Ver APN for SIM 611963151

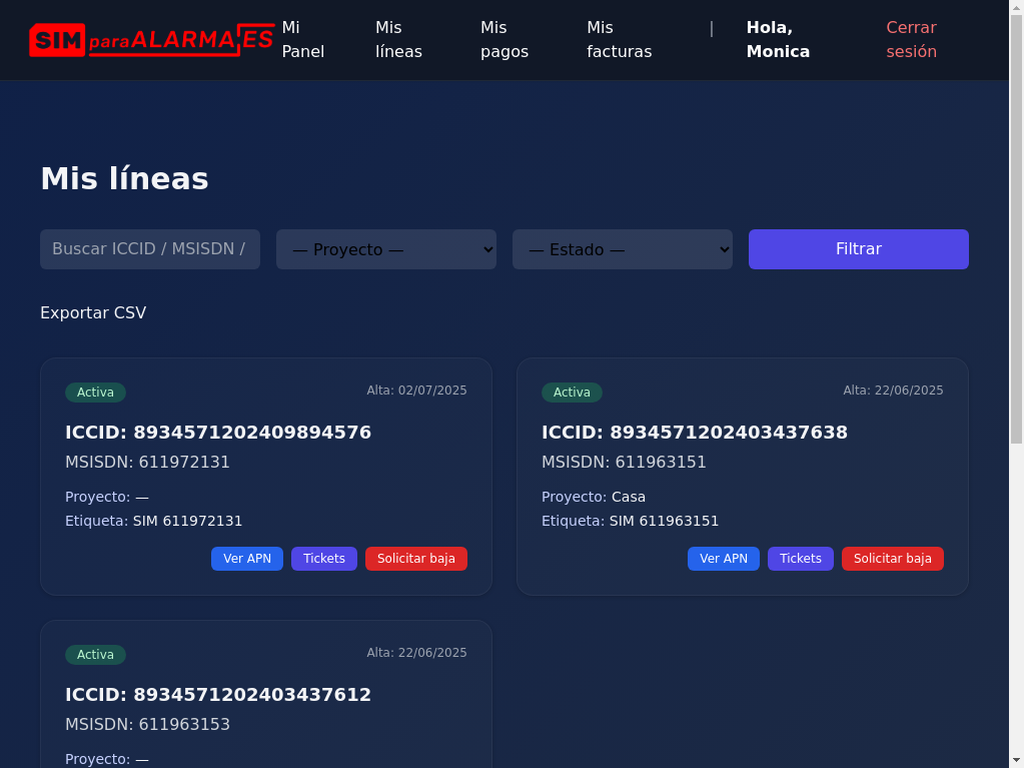tap(724, 558)
